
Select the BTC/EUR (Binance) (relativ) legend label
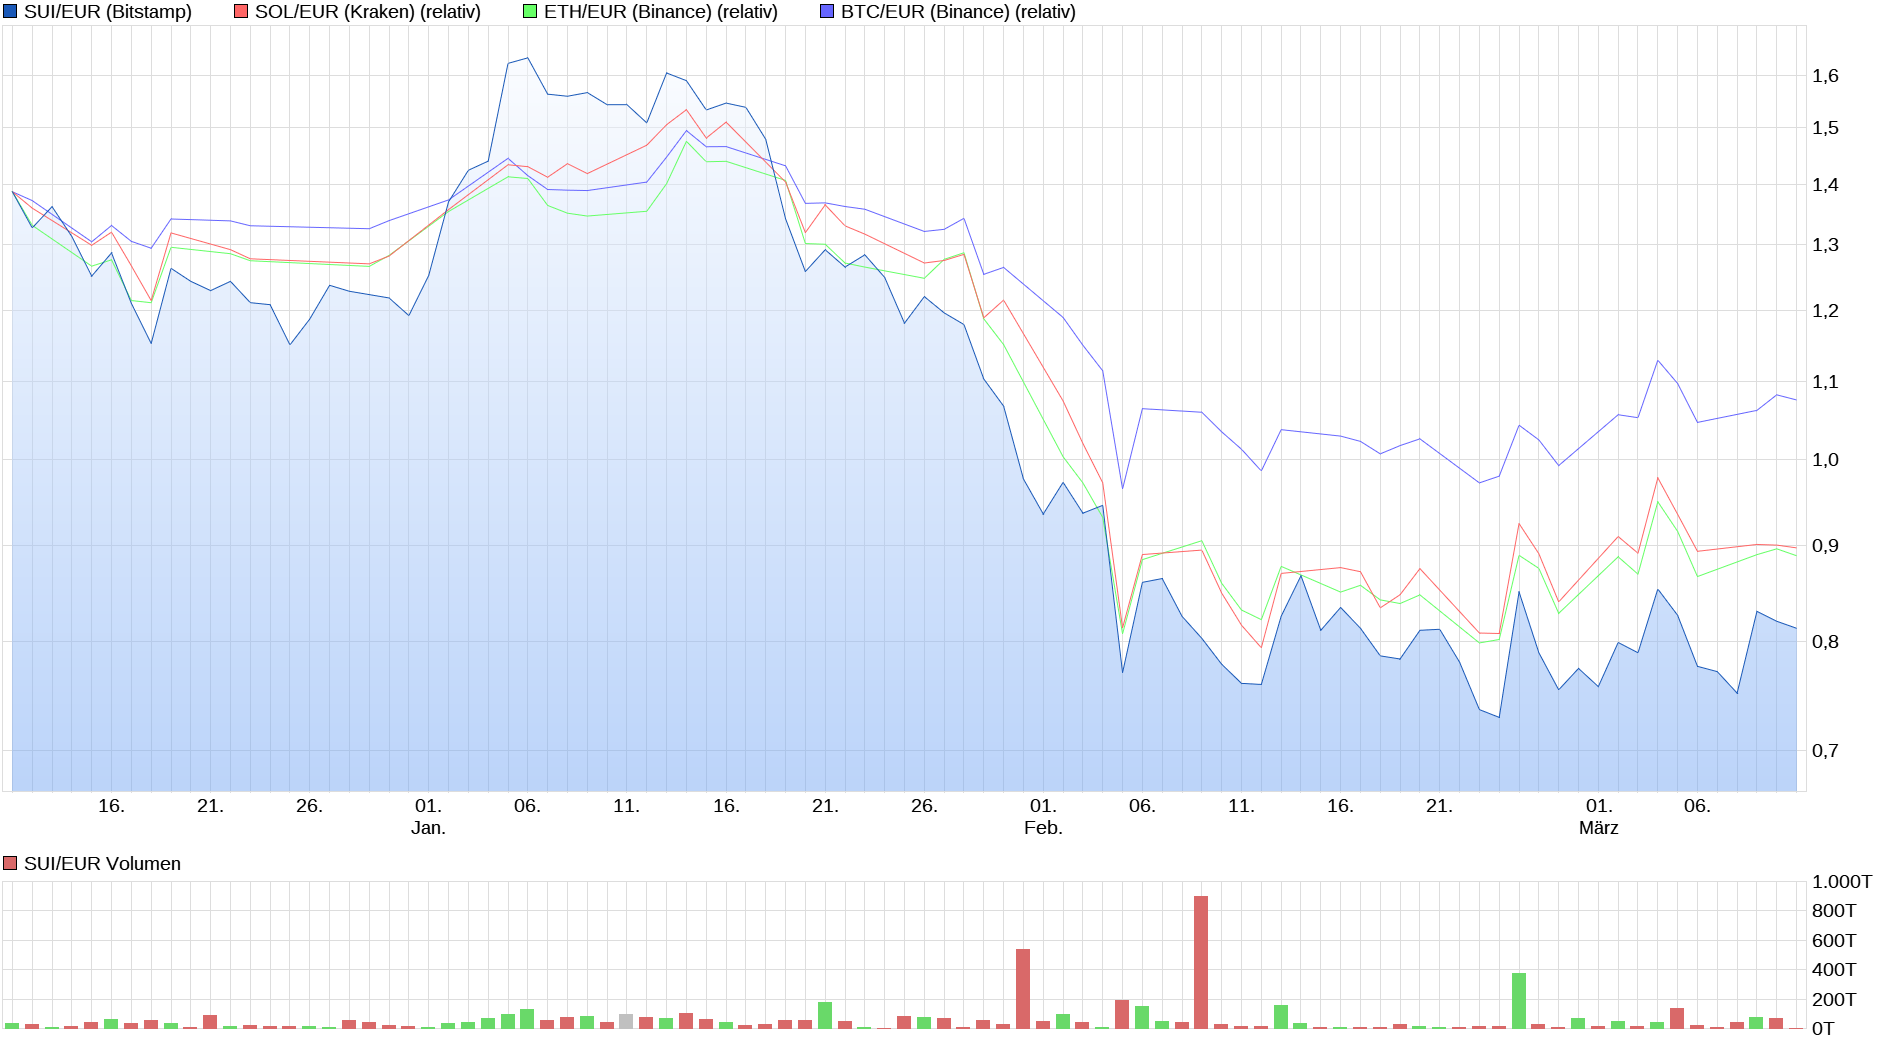click(x=958, y=12)
